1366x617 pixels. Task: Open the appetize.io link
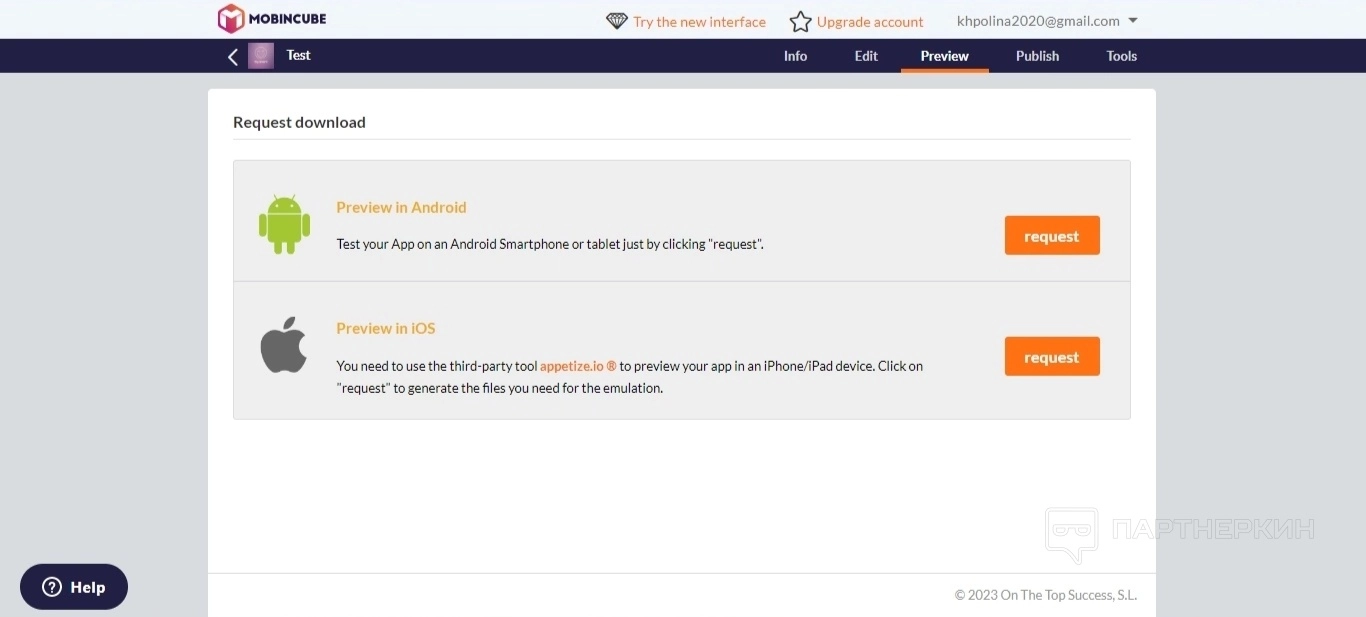[x=578, y=366]
